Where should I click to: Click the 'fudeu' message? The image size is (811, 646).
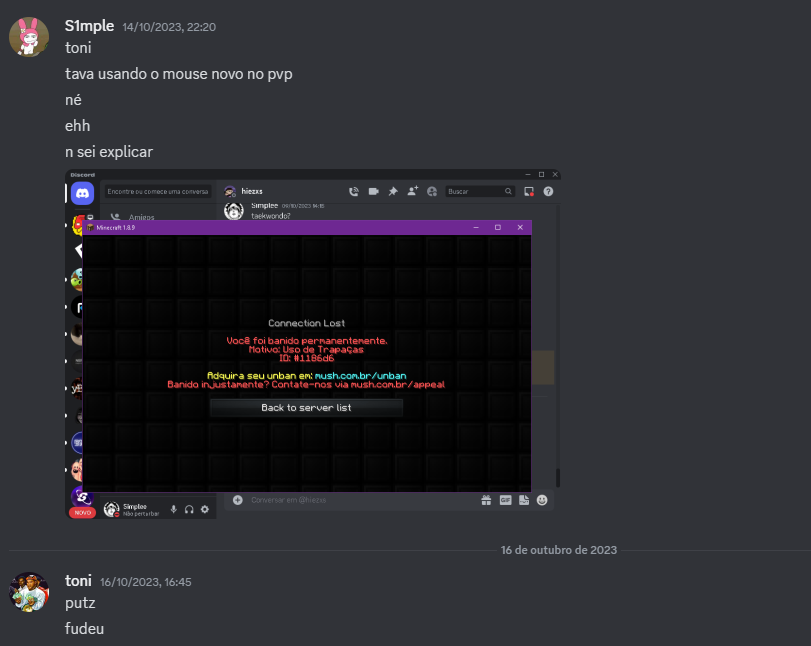coord(84,628)
